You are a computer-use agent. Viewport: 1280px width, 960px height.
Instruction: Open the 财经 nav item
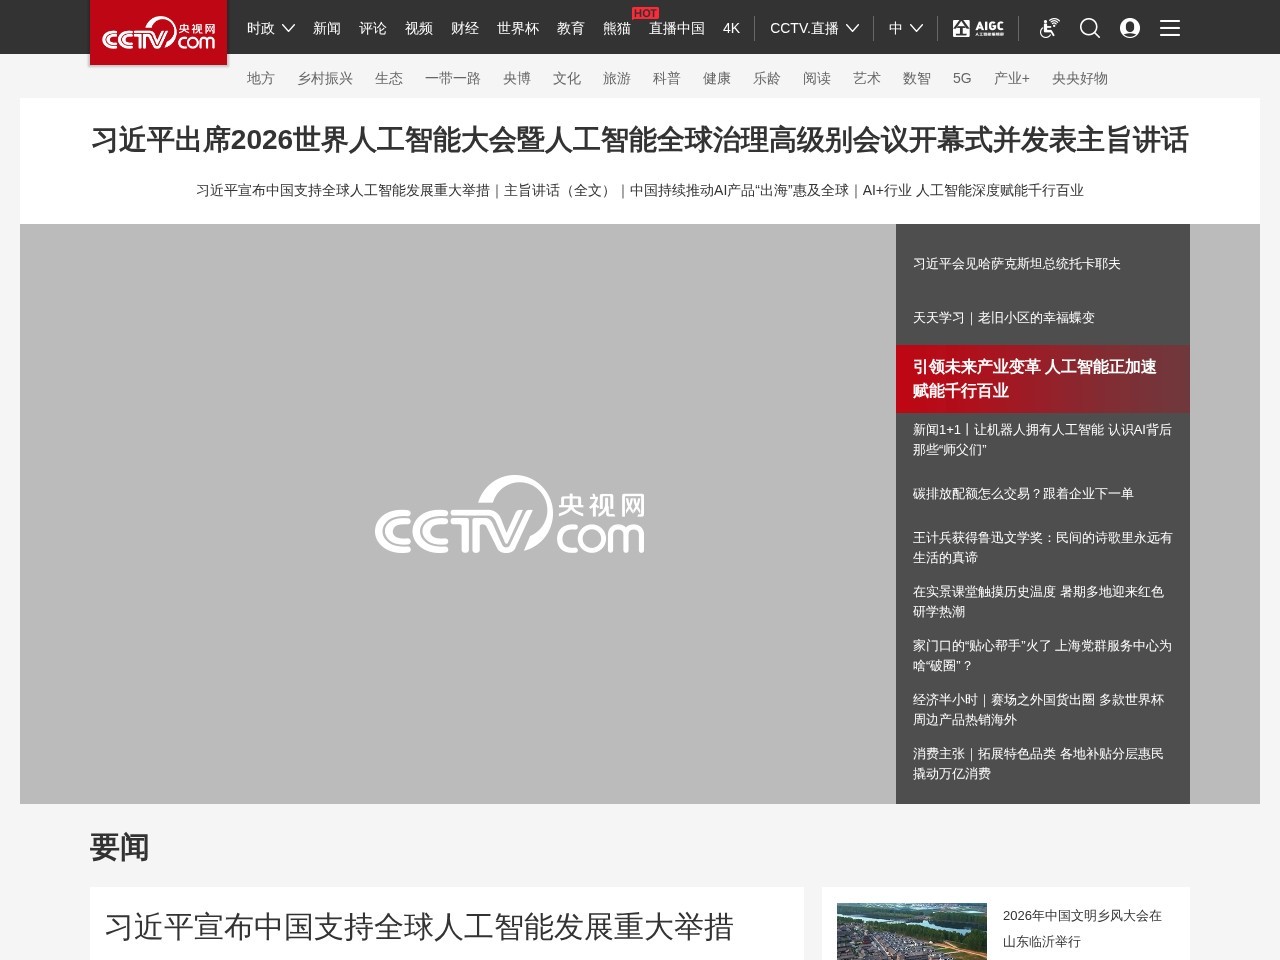tap(465, 28)
